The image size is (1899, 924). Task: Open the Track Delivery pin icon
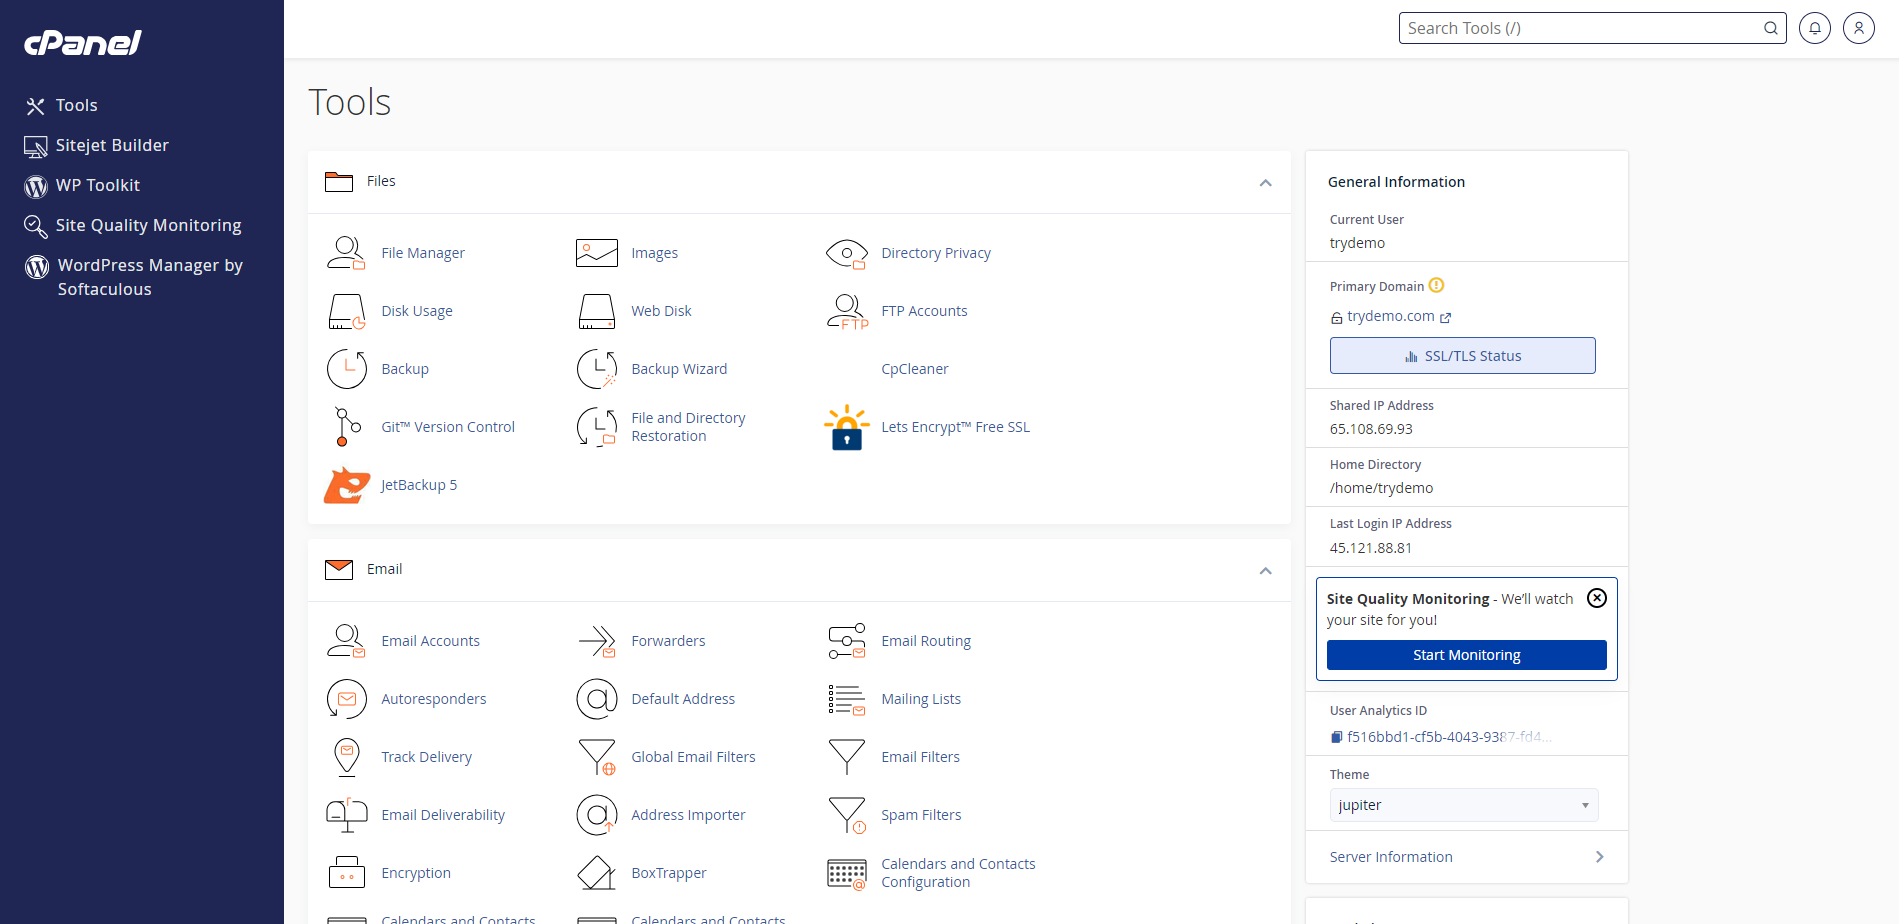[x=346, y=757]
